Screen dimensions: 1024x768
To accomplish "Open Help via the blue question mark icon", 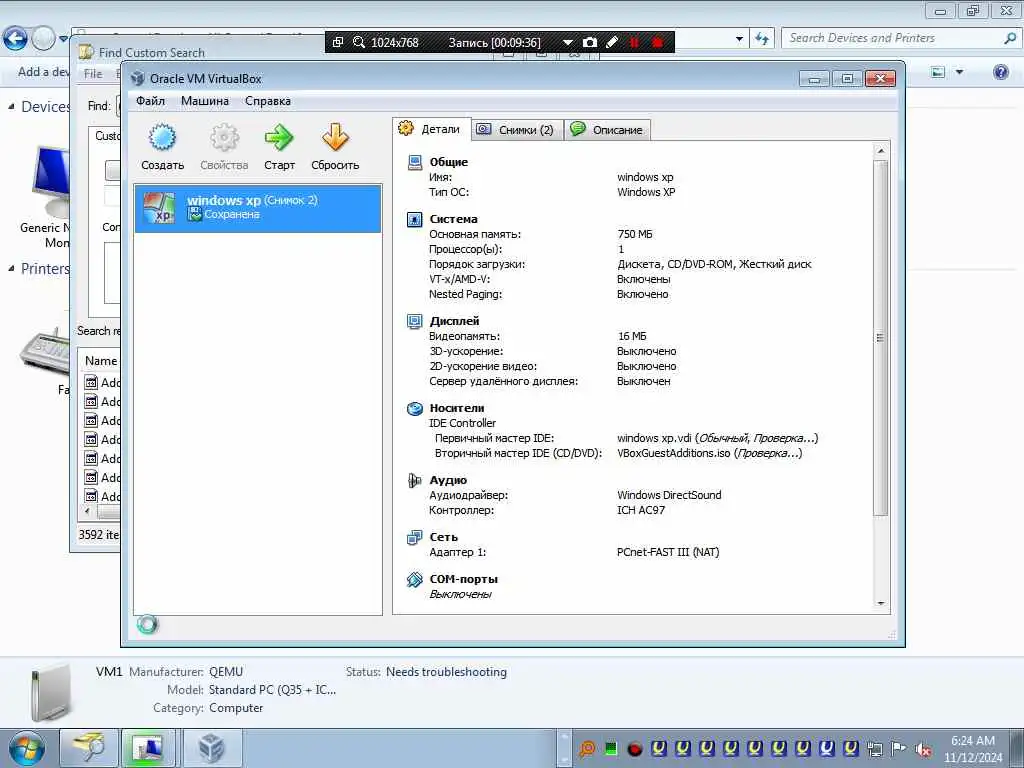I will (1000, 72).
